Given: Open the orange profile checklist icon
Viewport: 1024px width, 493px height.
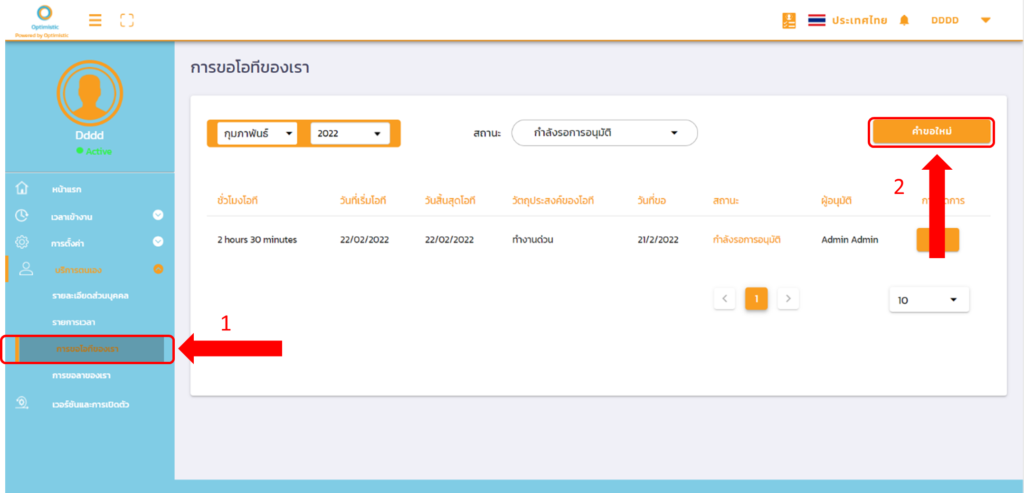Looking at the screenshot, I should (789, 20).
